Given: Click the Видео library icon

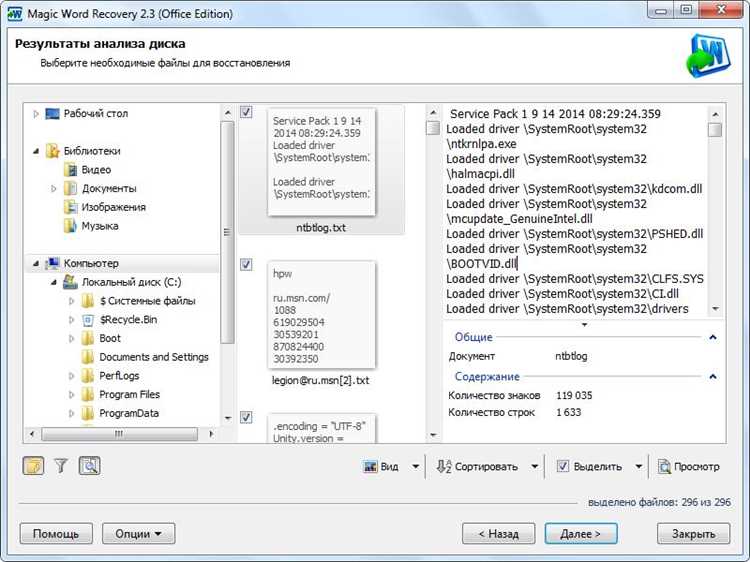Looking at the screenshot, I should click(70, 170).
